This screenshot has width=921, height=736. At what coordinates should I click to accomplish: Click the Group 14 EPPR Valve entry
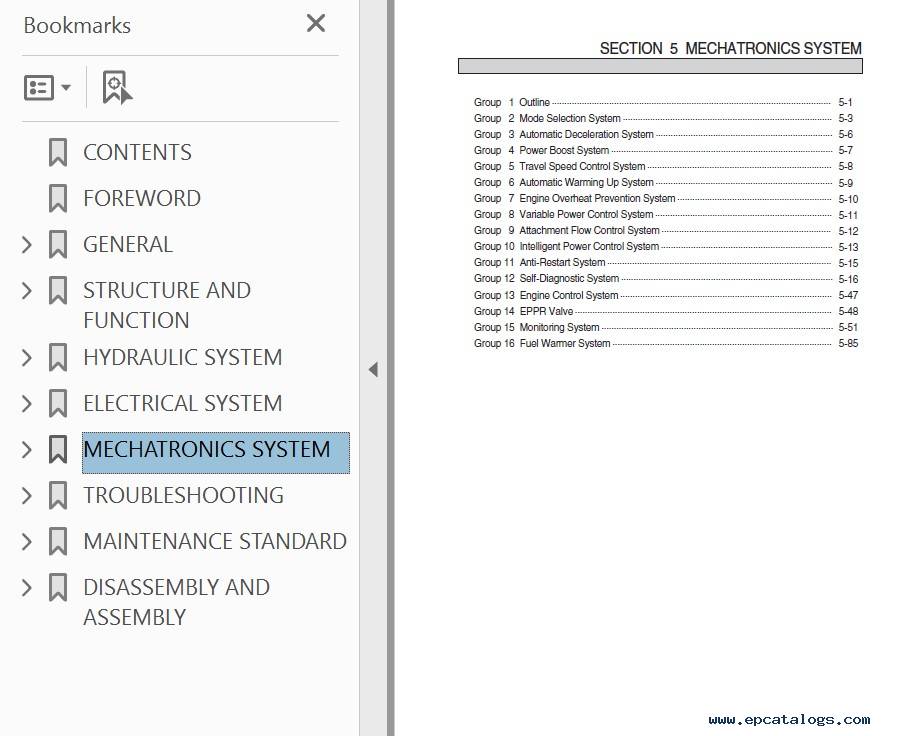coord(665,311)
